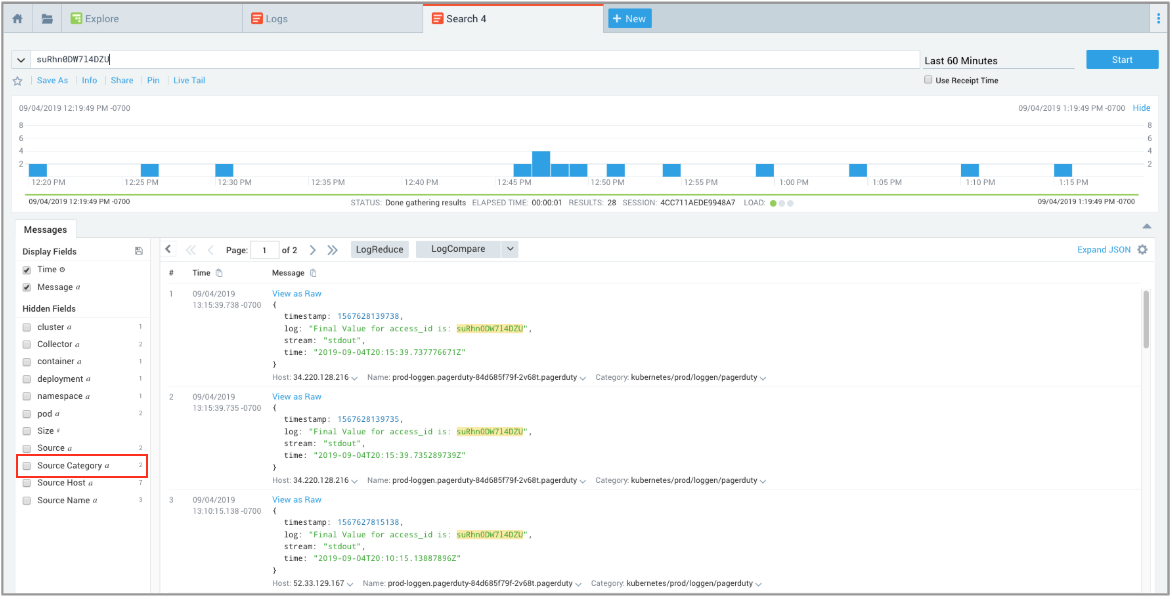Image resolution: width=1172 pixels, height=599 pixels.
Task: Click the Live Tail link
Action: pyautogui.click(x=189, y=80)
